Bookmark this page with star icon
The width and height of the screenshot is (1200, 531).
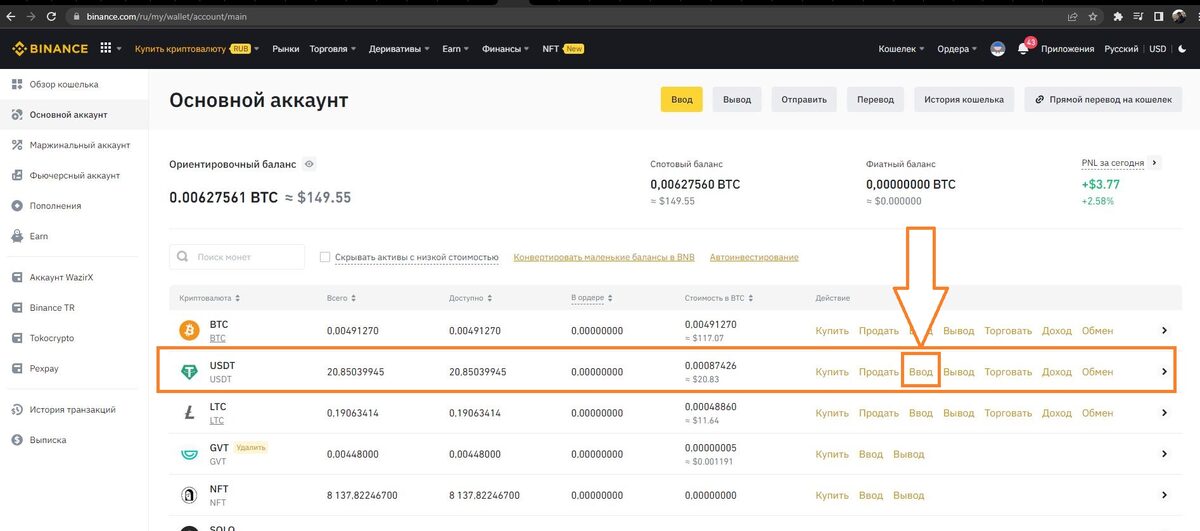tap(1095, 16)
